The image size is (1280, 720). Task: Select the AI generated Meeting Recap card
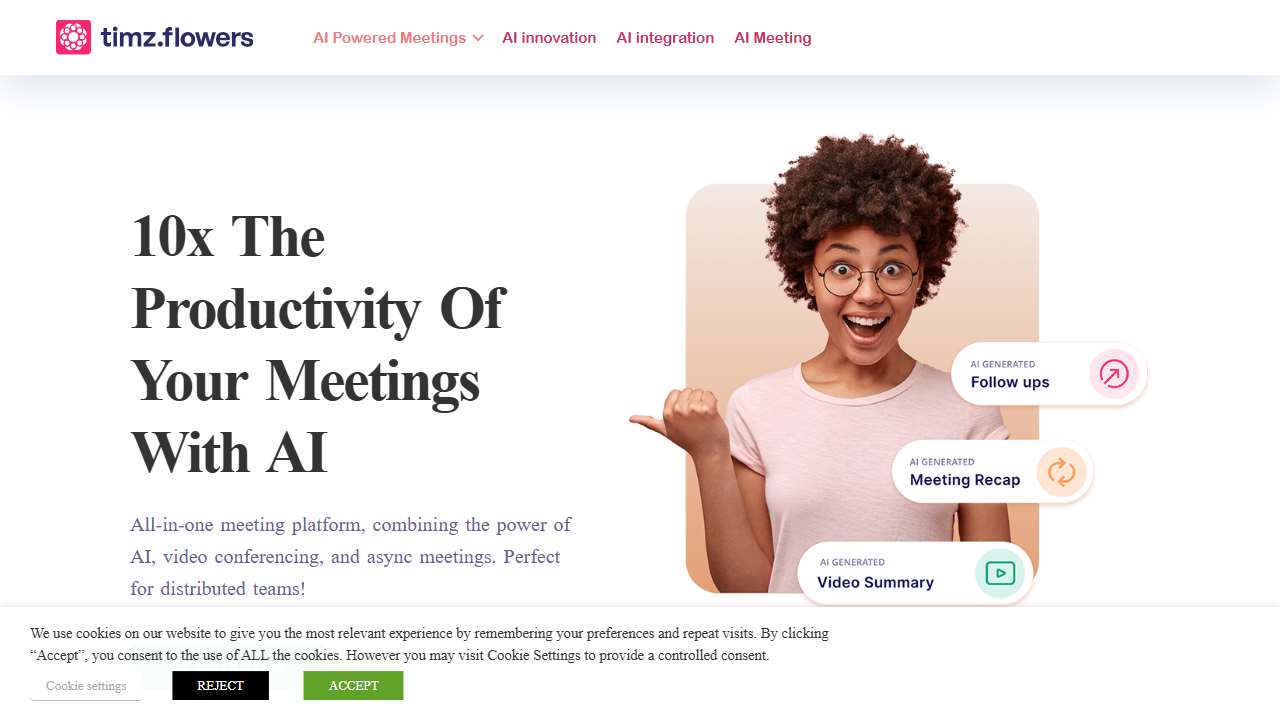pyautogui.click(x=992, y=472)
